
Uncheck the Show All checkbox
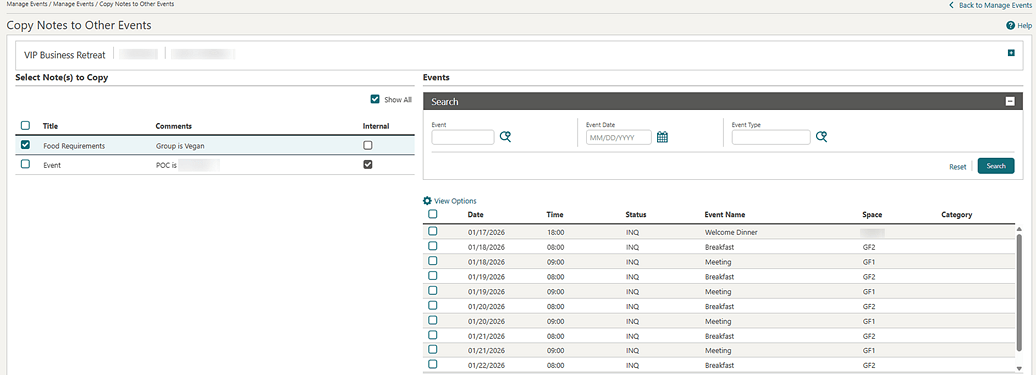coord(375,100)
